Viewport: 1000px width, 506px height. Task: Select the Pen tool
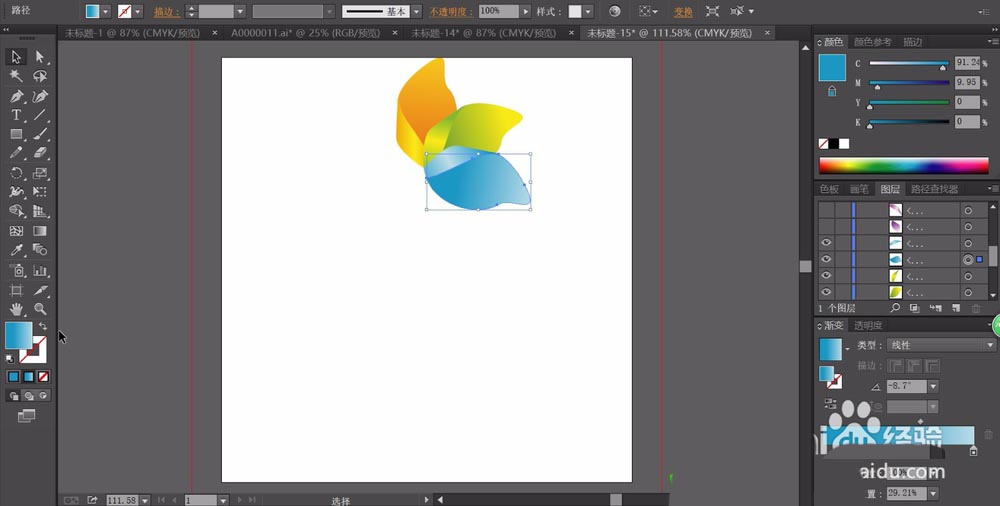[16, 96]
